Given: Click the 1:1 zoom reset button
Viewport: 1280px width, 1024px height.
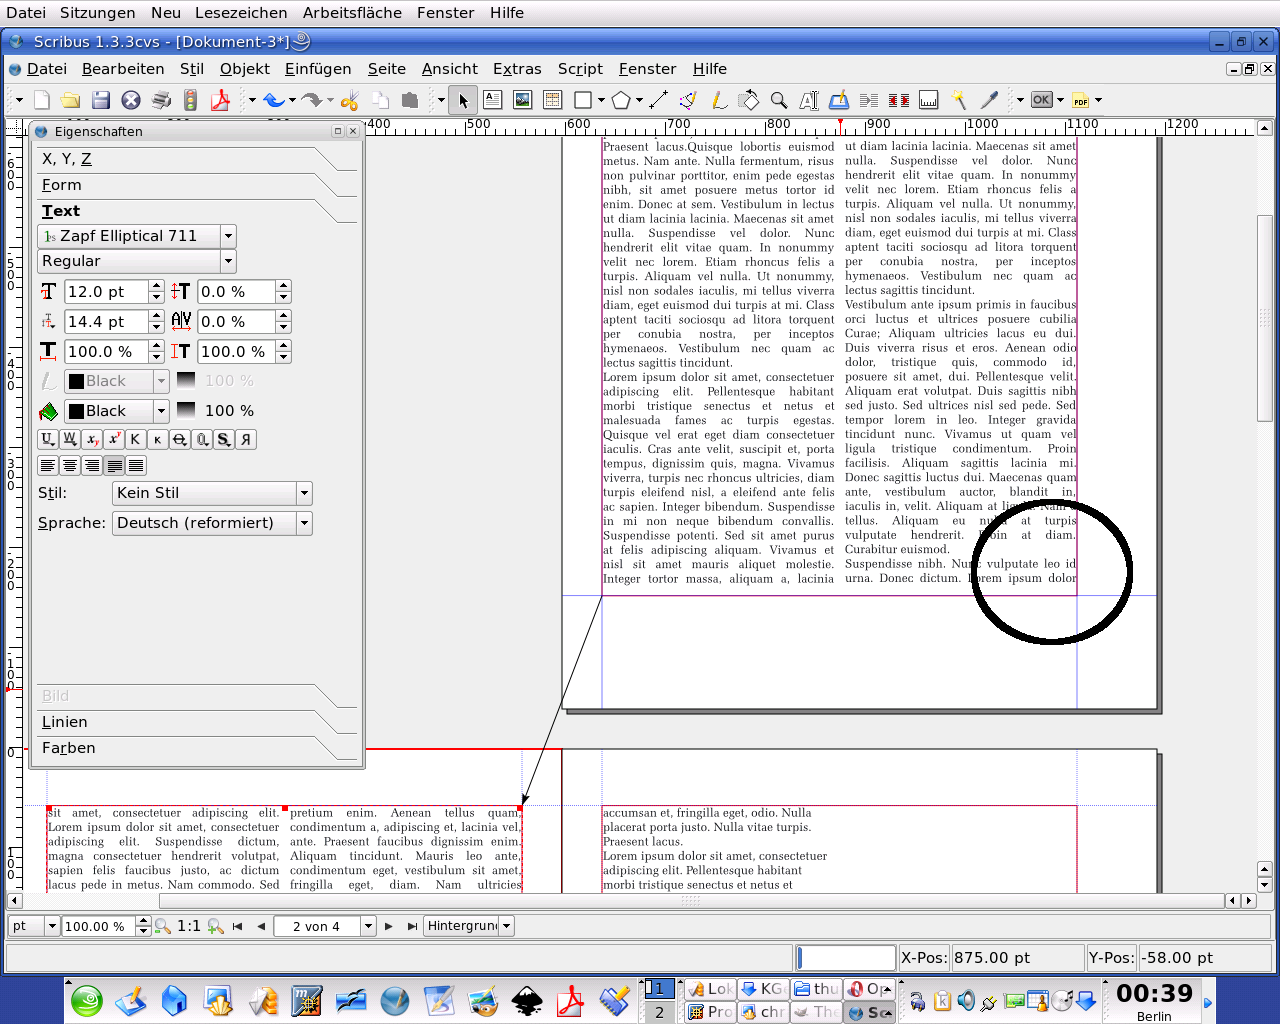Looking at the screenshot, I should tap(188, 926).
